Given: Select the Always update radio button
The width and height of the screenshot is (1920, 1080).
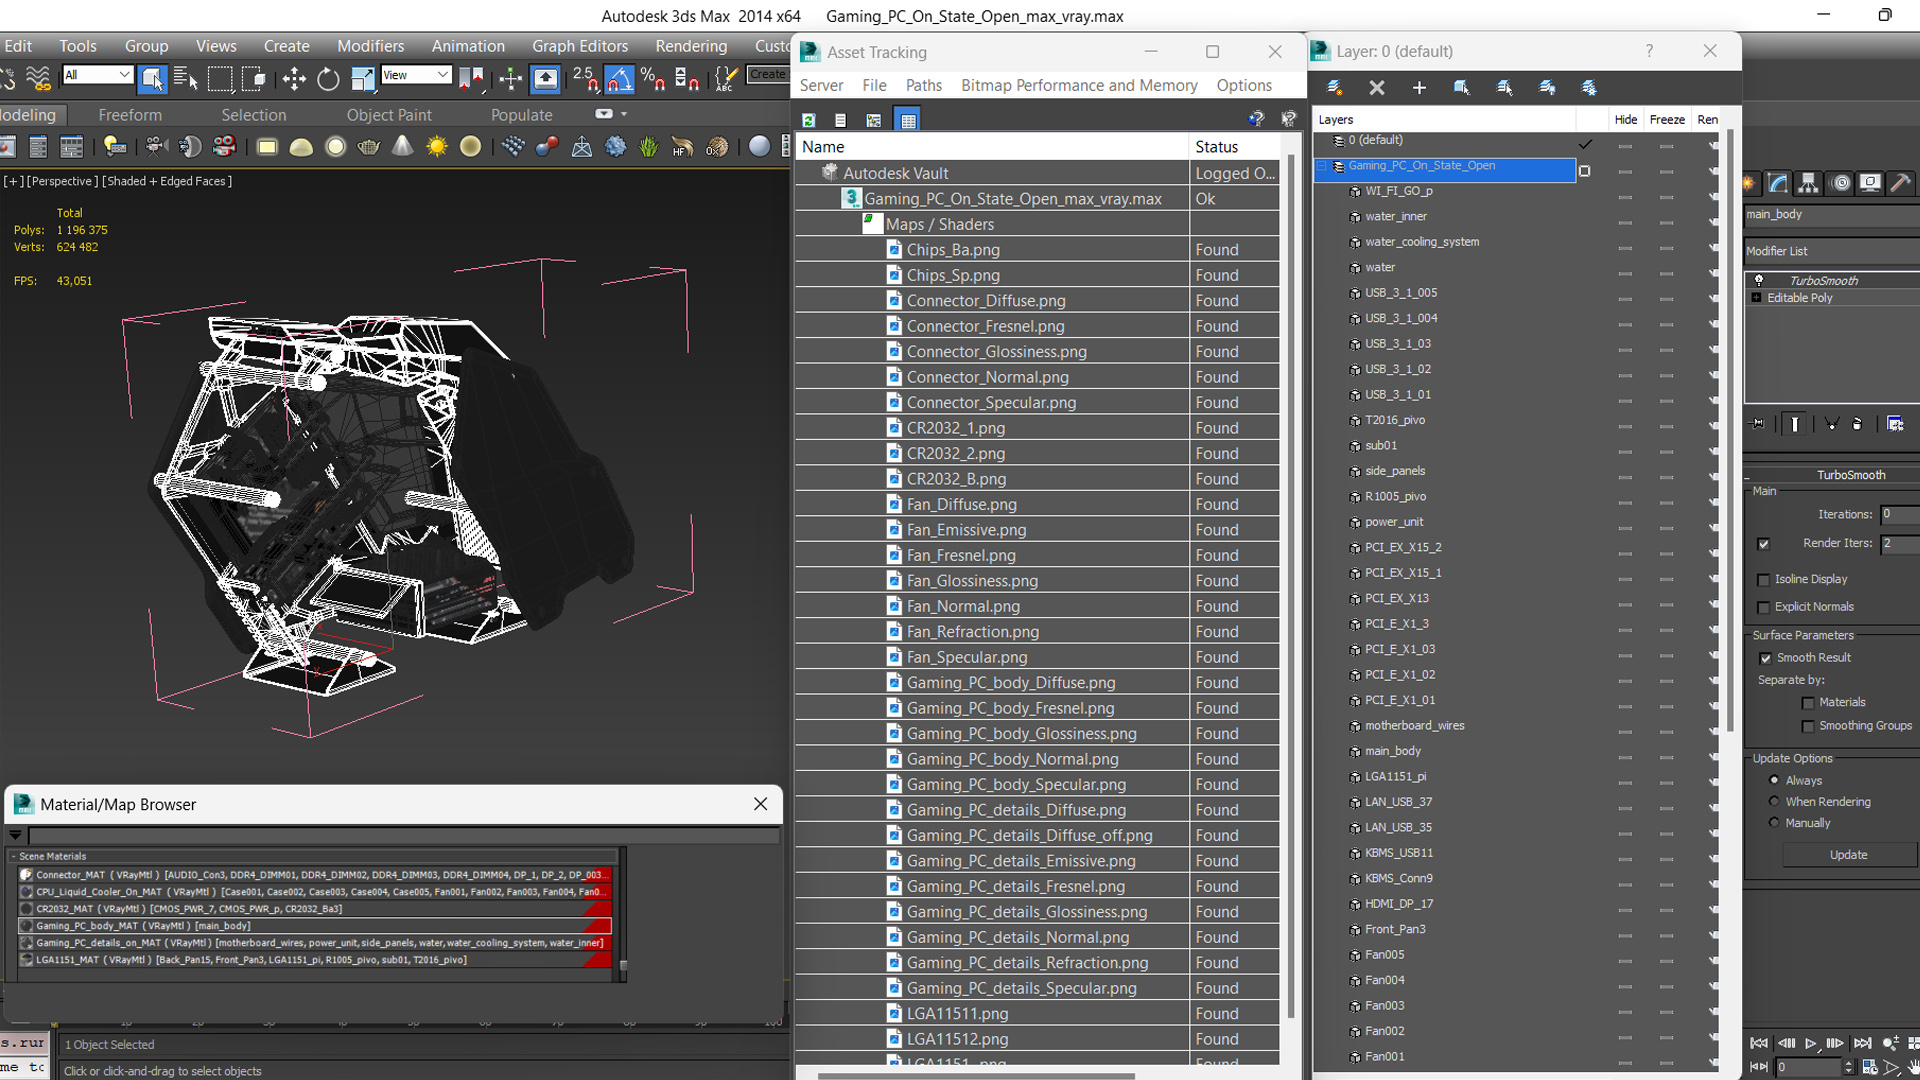Looking at the screenshot, I should [x=1774, y=780].
